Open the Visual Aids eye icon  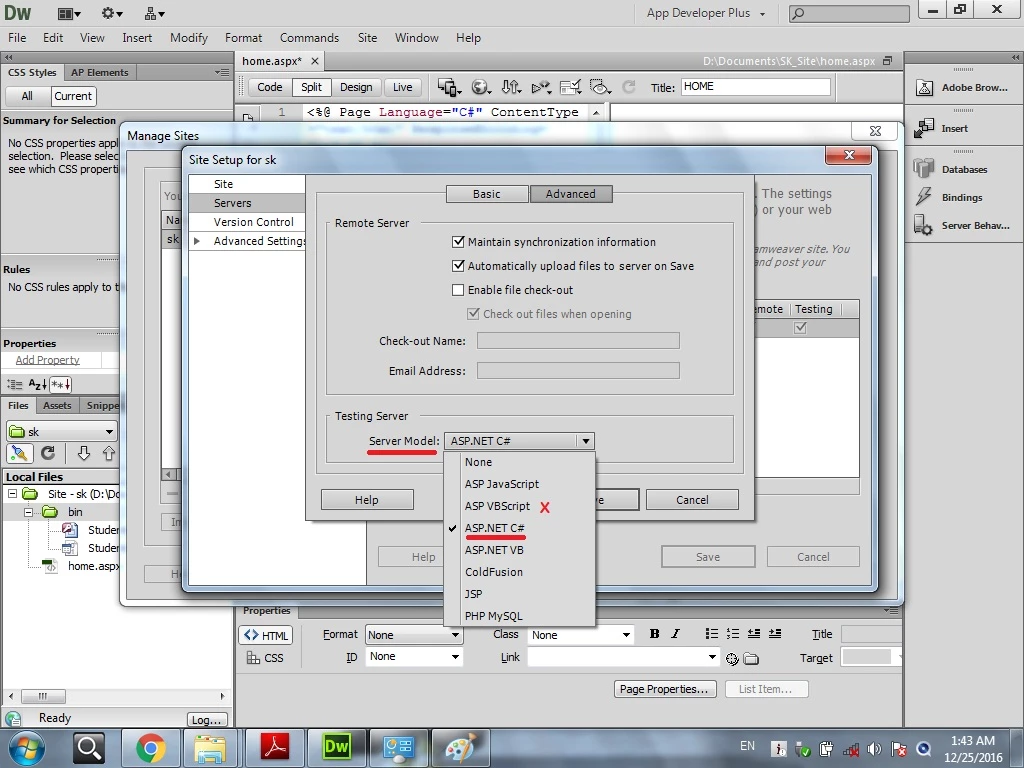pyautogui.click(x=600, y=87)
